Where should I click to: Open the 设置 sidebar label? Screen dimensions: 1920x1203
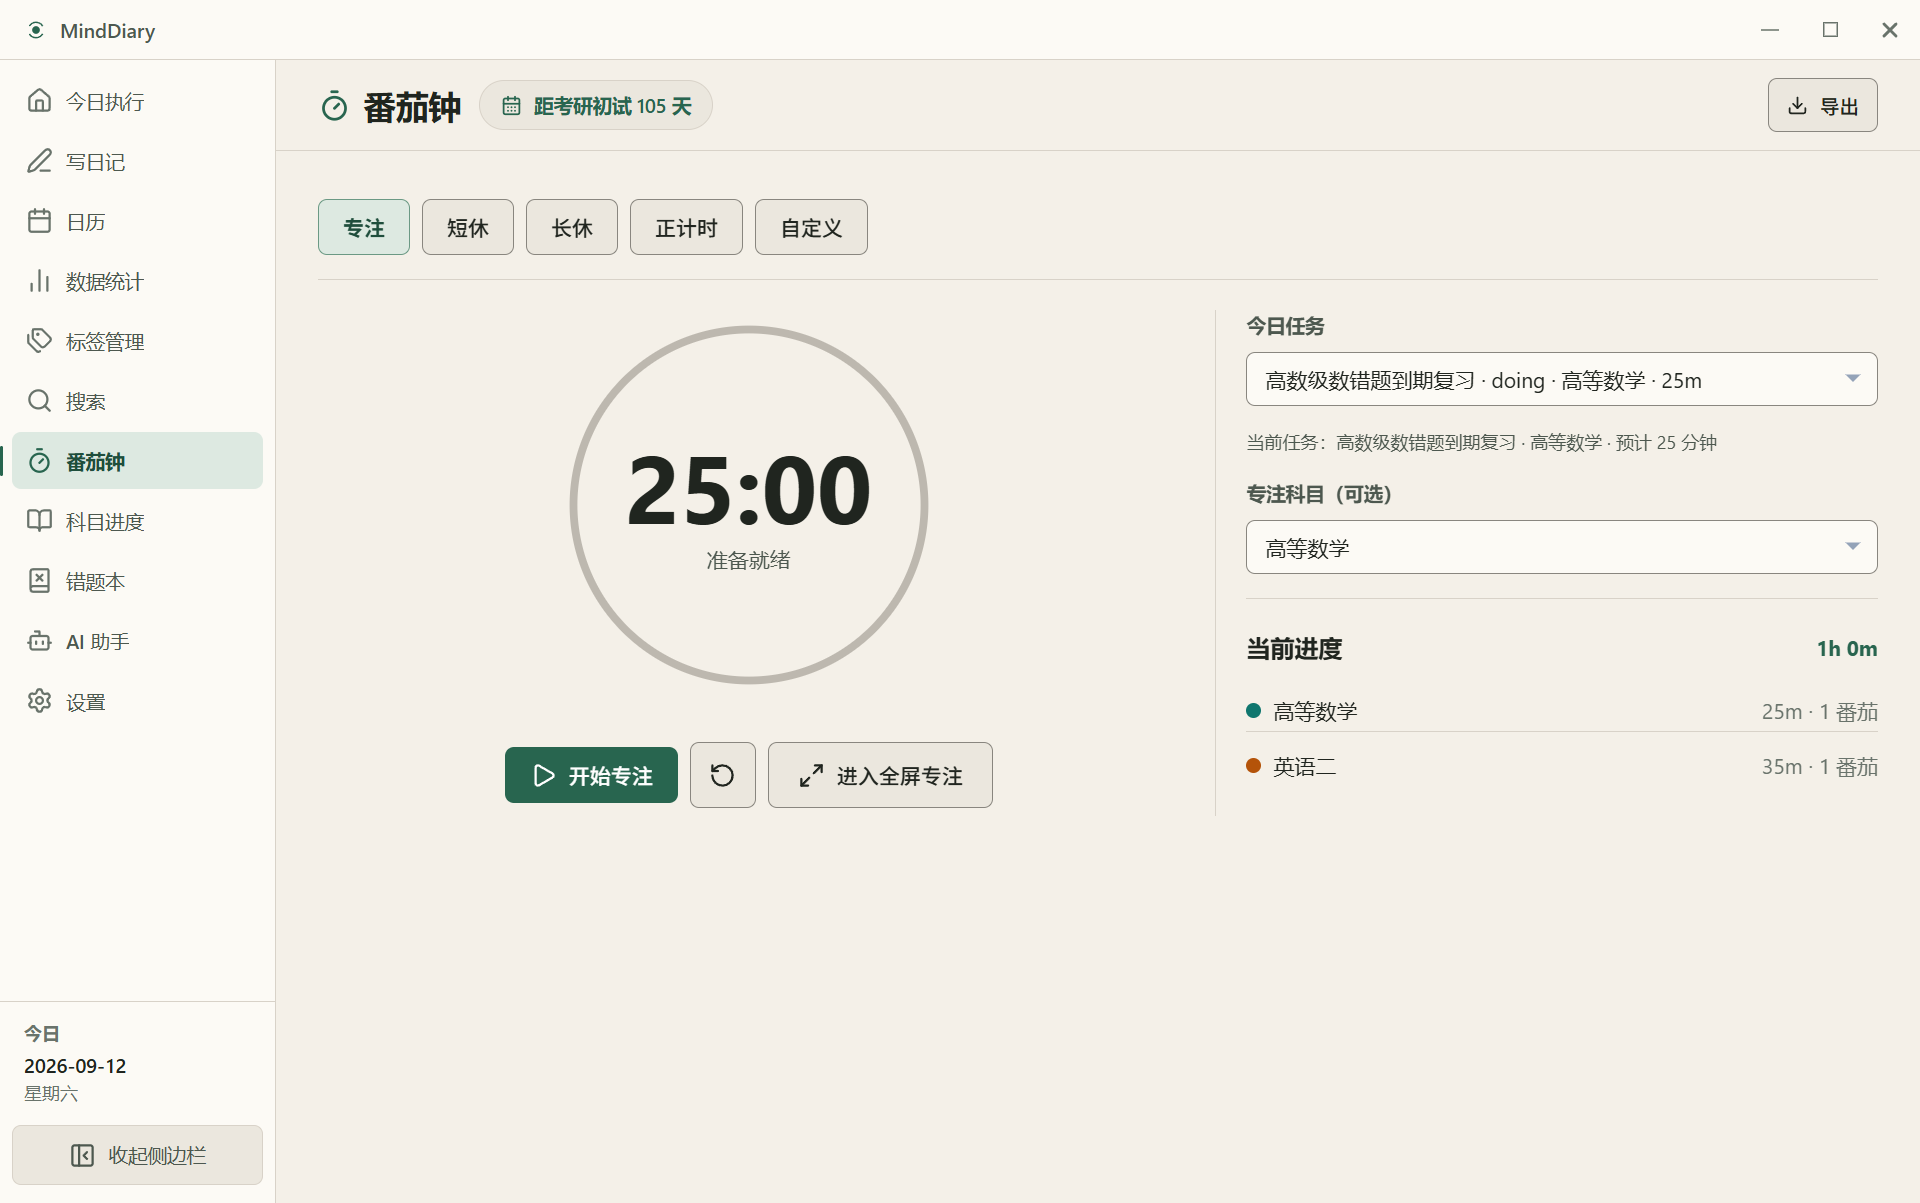(x=85, y=702)
